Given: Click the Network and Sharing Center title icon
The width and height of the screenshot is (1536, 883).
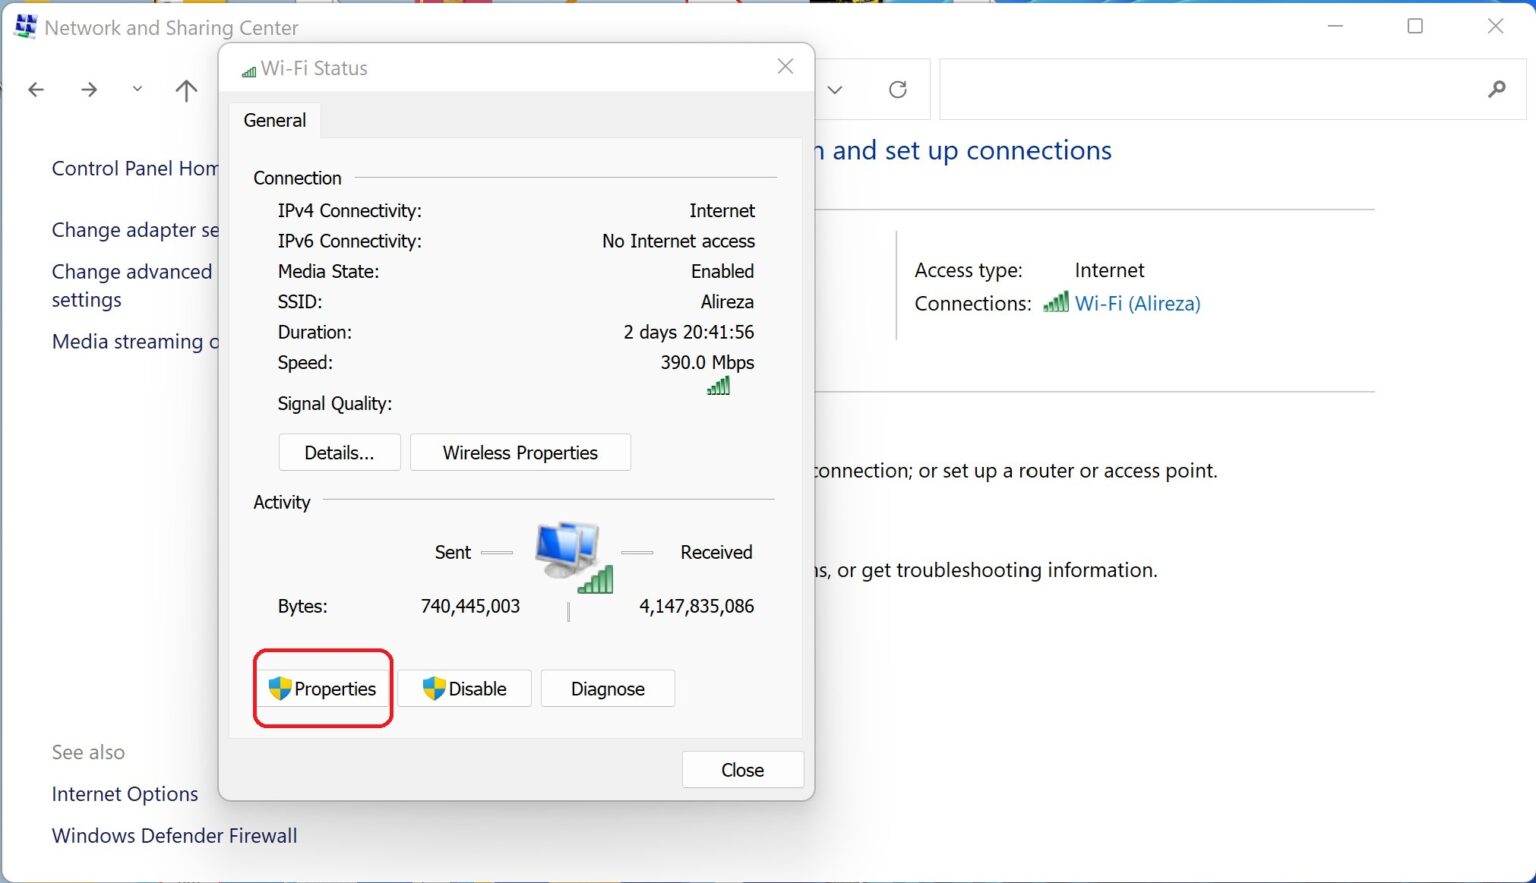Looking at the screenshot, I should [x=25, y=27].
